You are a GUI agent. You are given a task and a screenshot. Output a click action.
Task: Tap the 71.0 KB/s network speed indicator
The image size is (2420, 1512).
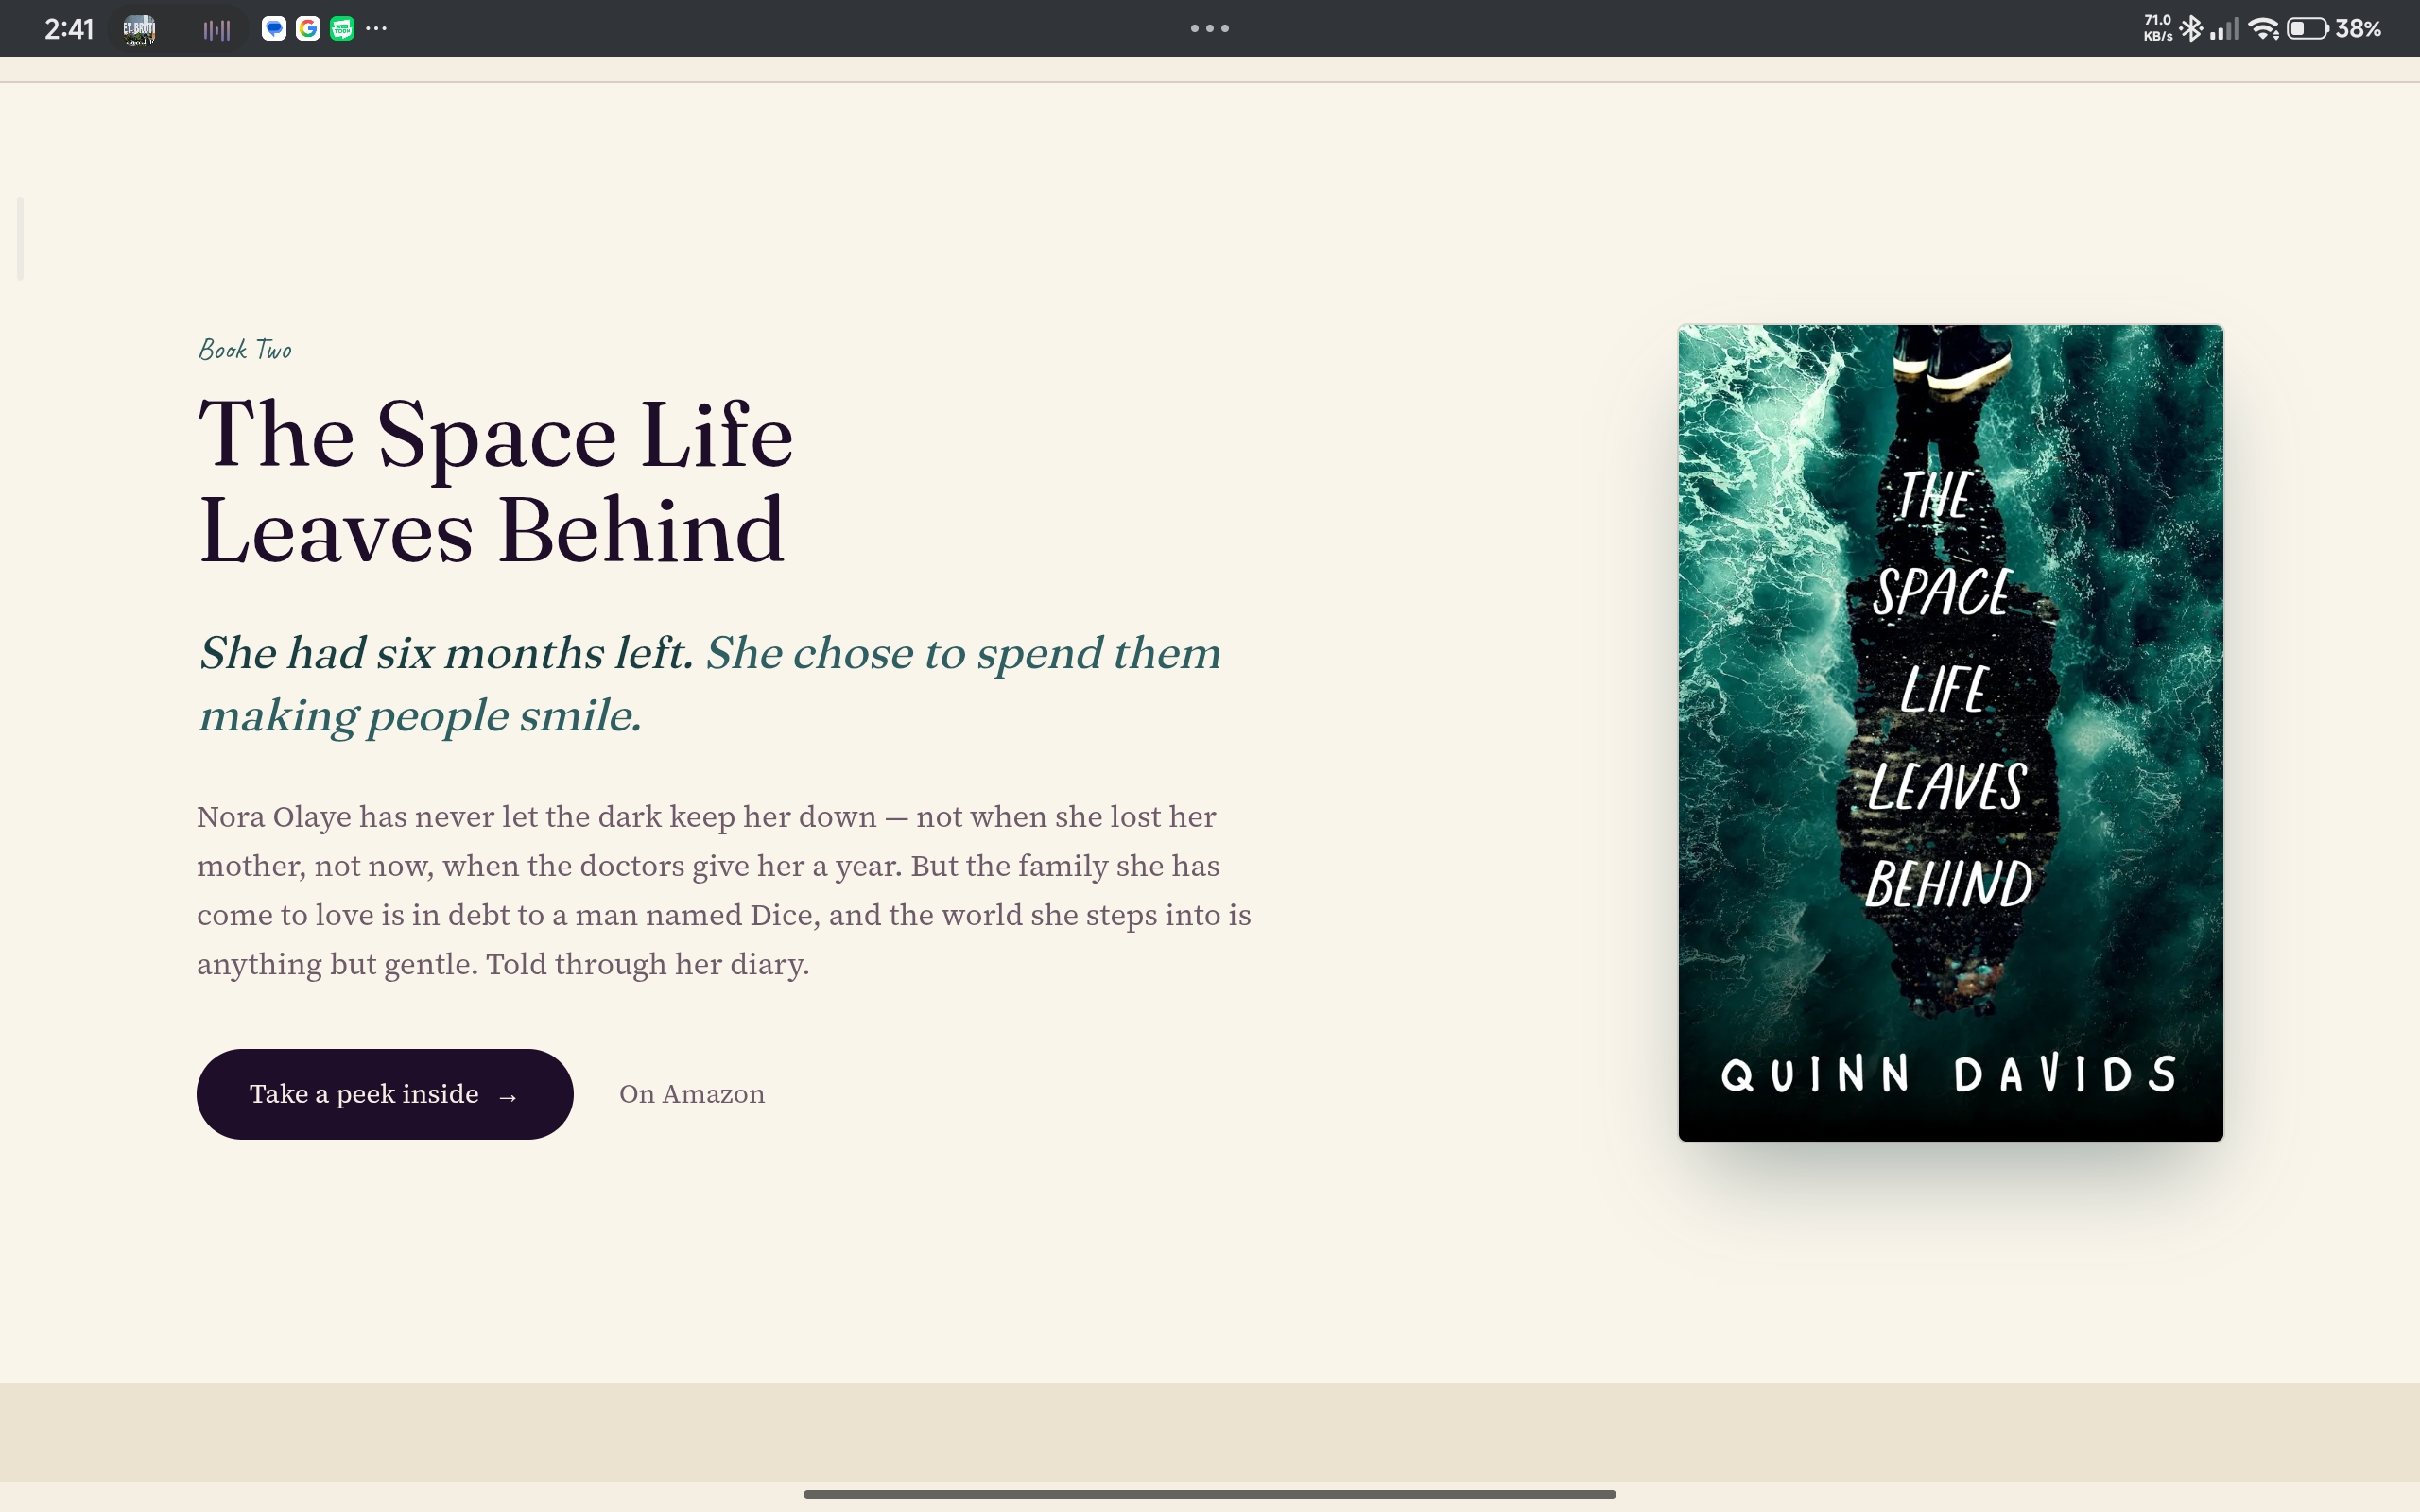(x=2158, y=28)
